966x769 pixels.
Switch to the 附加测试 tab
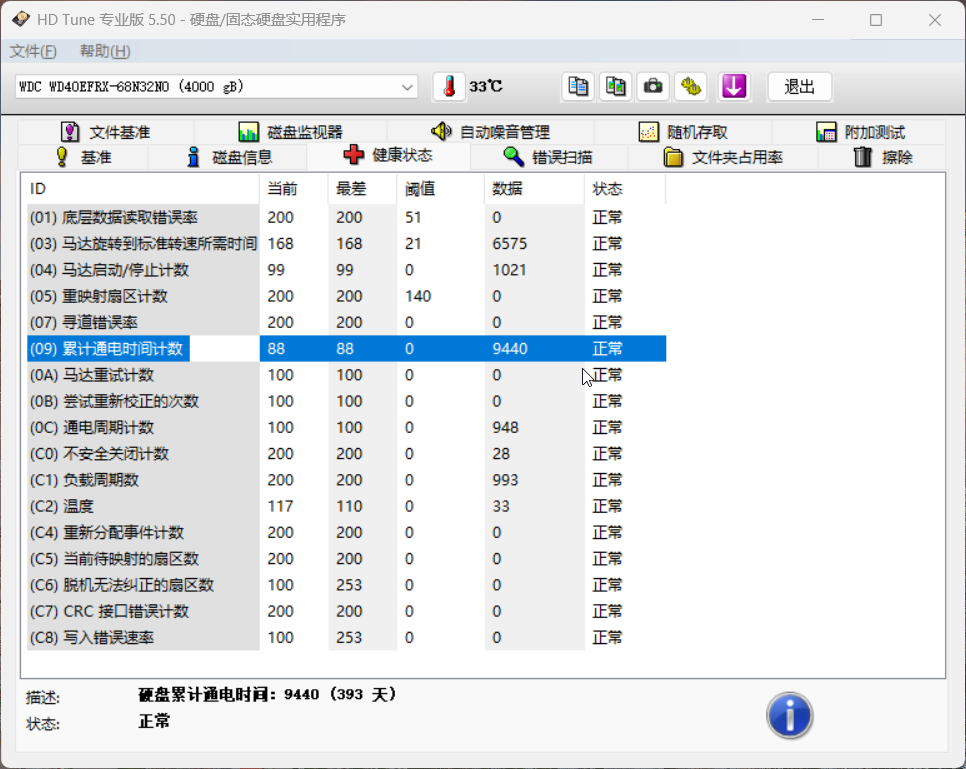tap(860, 132)
